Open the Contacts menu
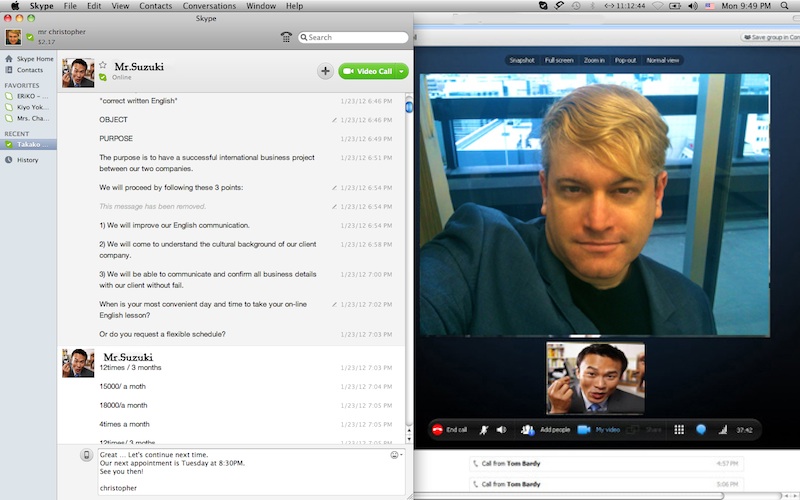 coord(156,6)
